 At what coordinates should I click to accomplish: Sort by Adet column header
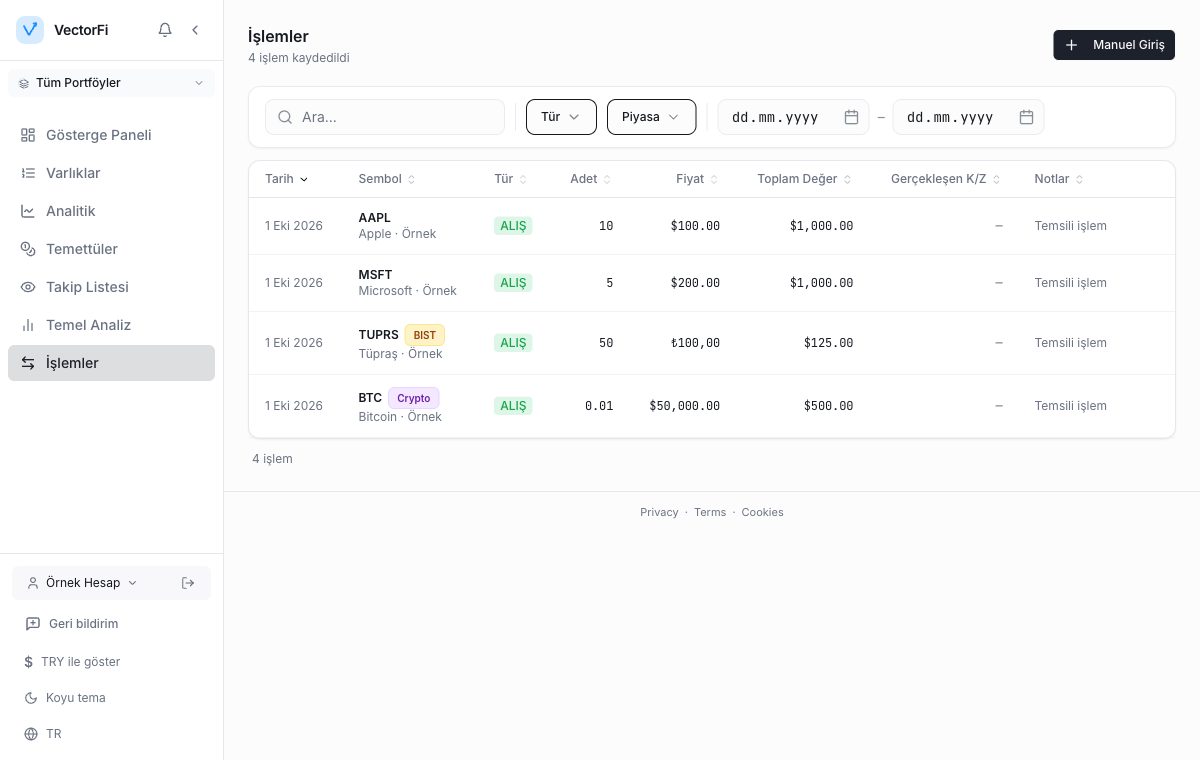click(x=591, y=179)
